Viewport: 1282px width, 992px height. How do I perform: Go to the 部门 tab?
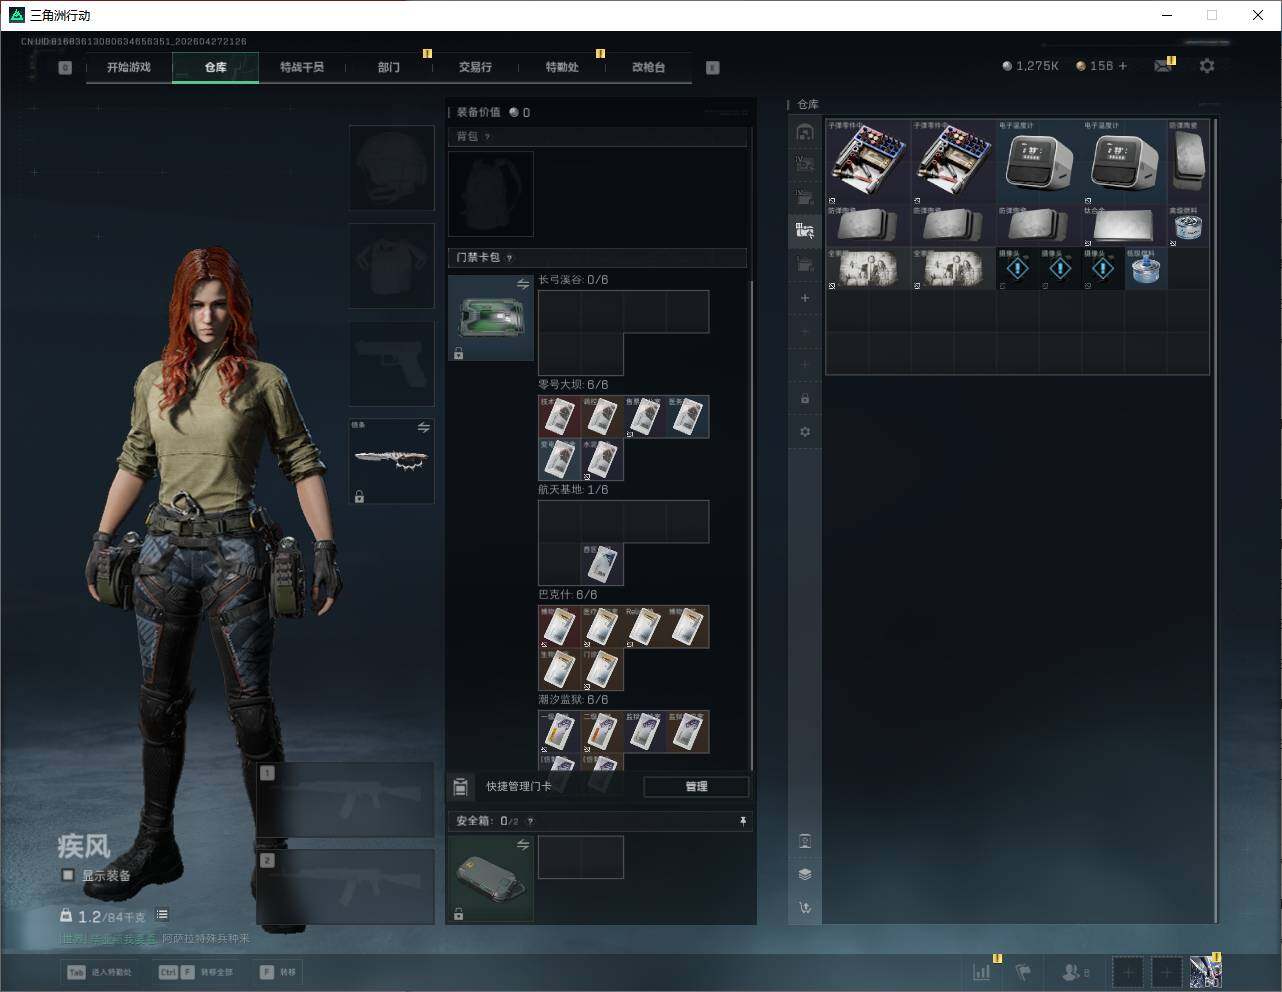[x=389, y=67]
